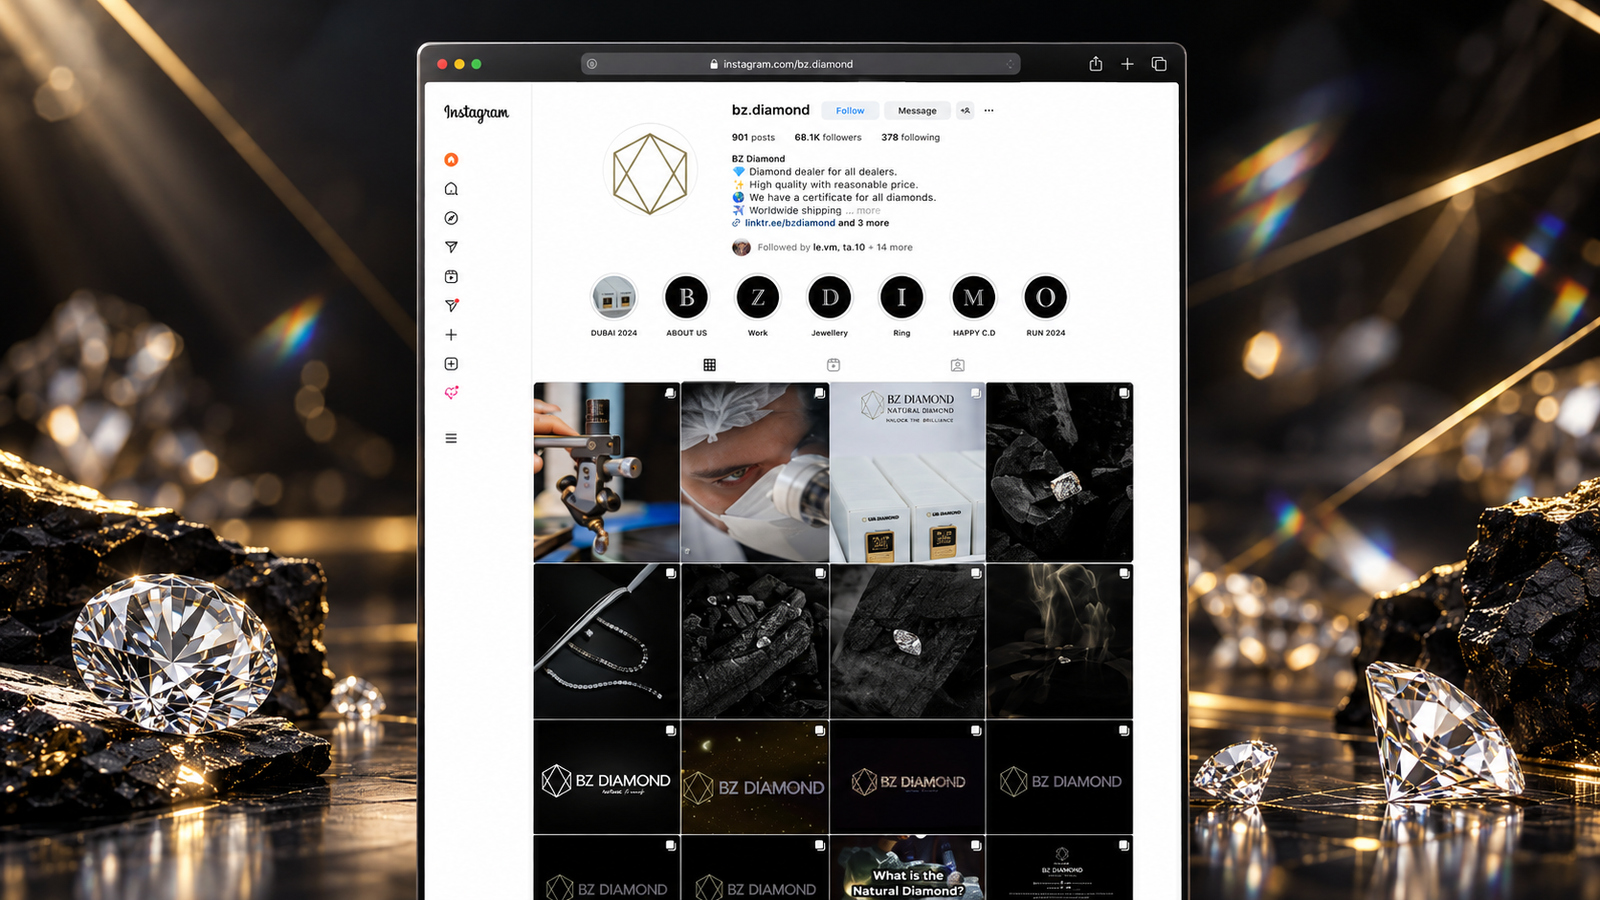Click the paper plane icon with red dot
This screenshot has width=1600, height=900.
click(451, 305)
